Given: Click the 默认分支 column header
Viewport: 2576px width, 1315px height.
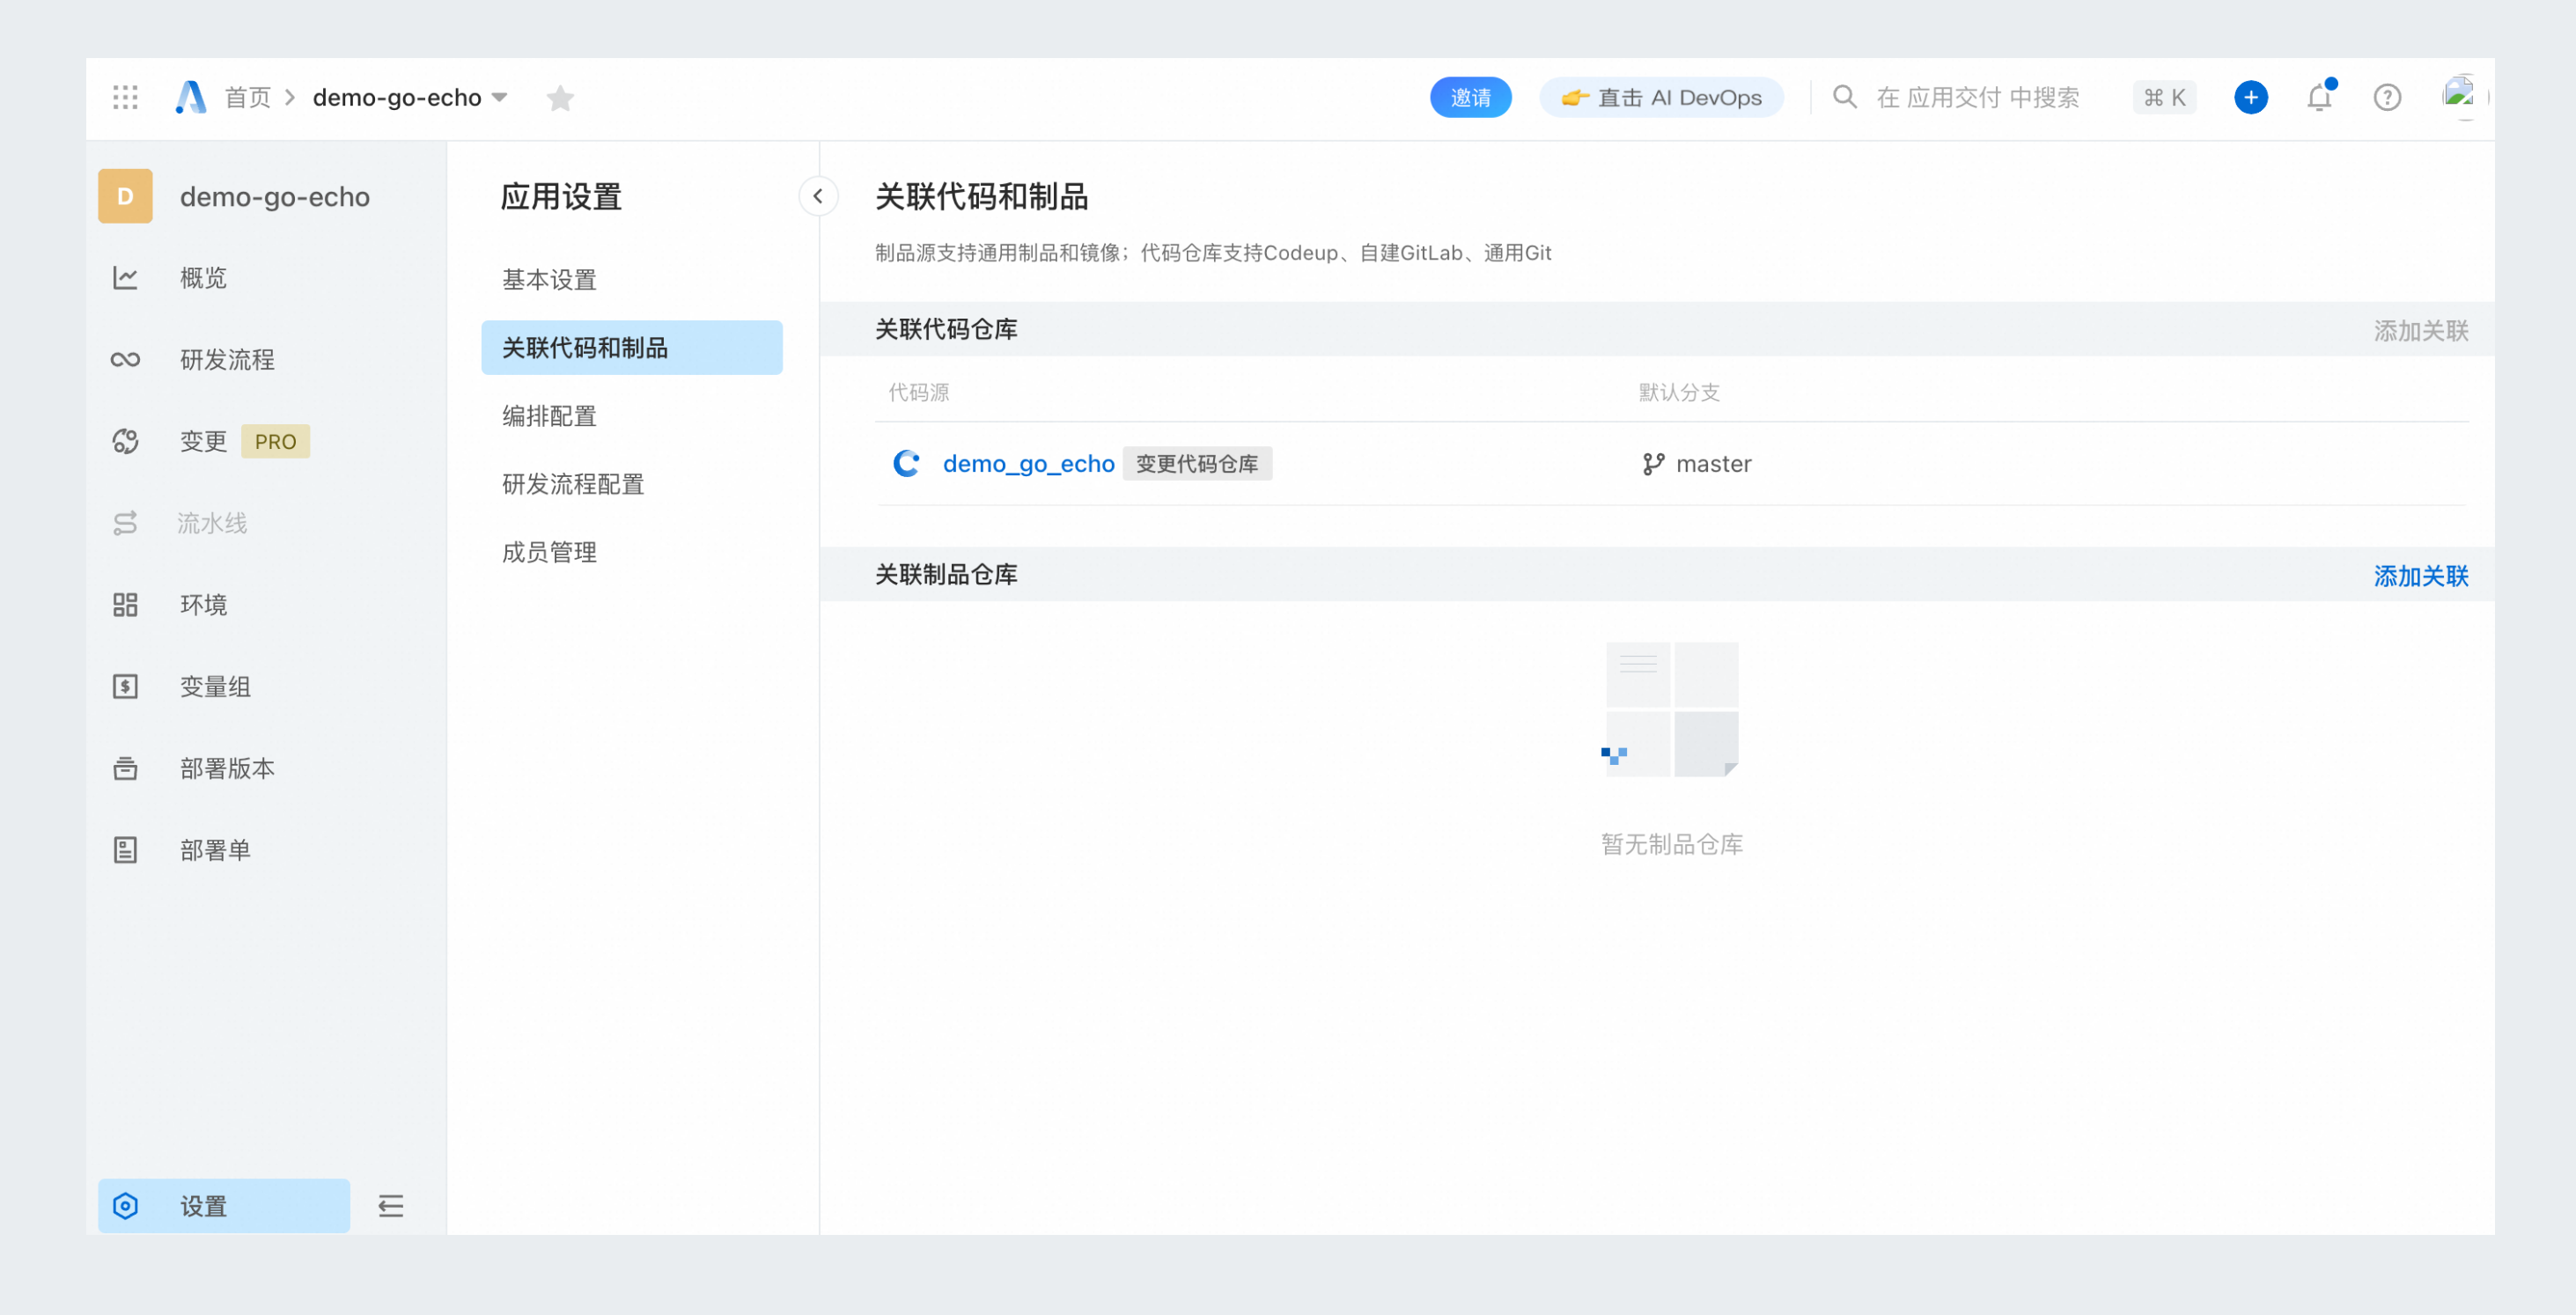Looking at the screenshot, I should (x=1679, y=392).
